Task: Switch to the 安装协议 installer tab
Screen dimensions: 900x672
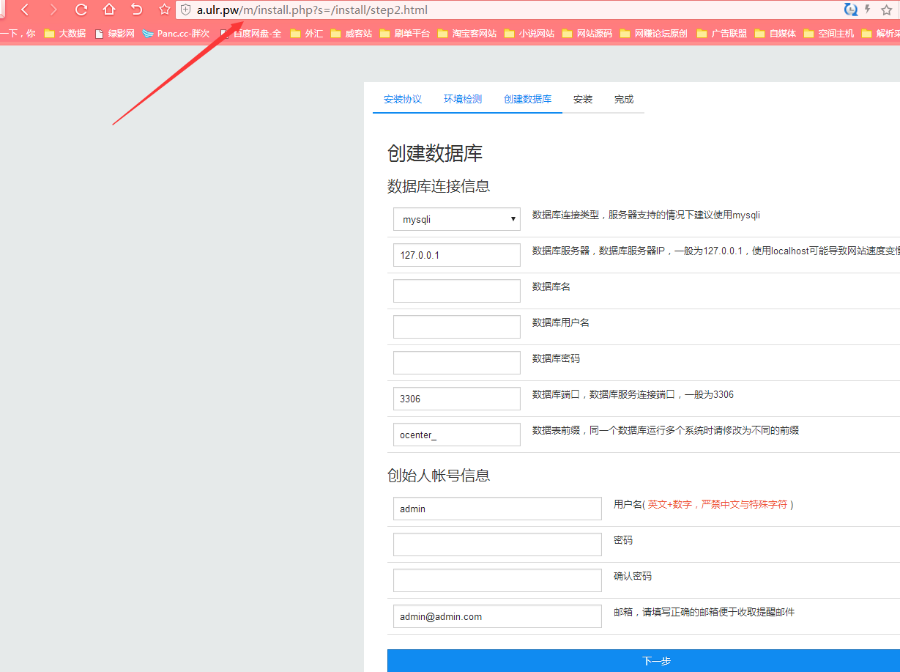Action: coord(402,99)
